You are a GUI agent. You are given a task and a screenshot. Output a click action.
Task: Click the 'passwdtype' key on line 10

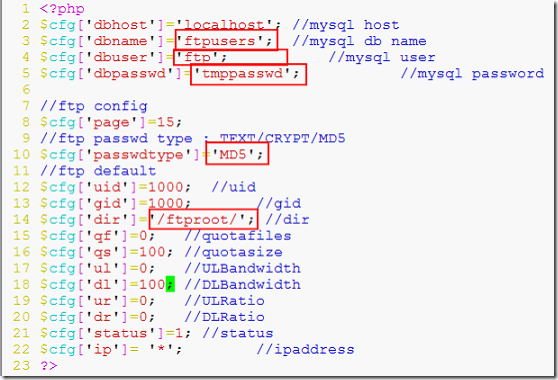(x=138, y=155)
